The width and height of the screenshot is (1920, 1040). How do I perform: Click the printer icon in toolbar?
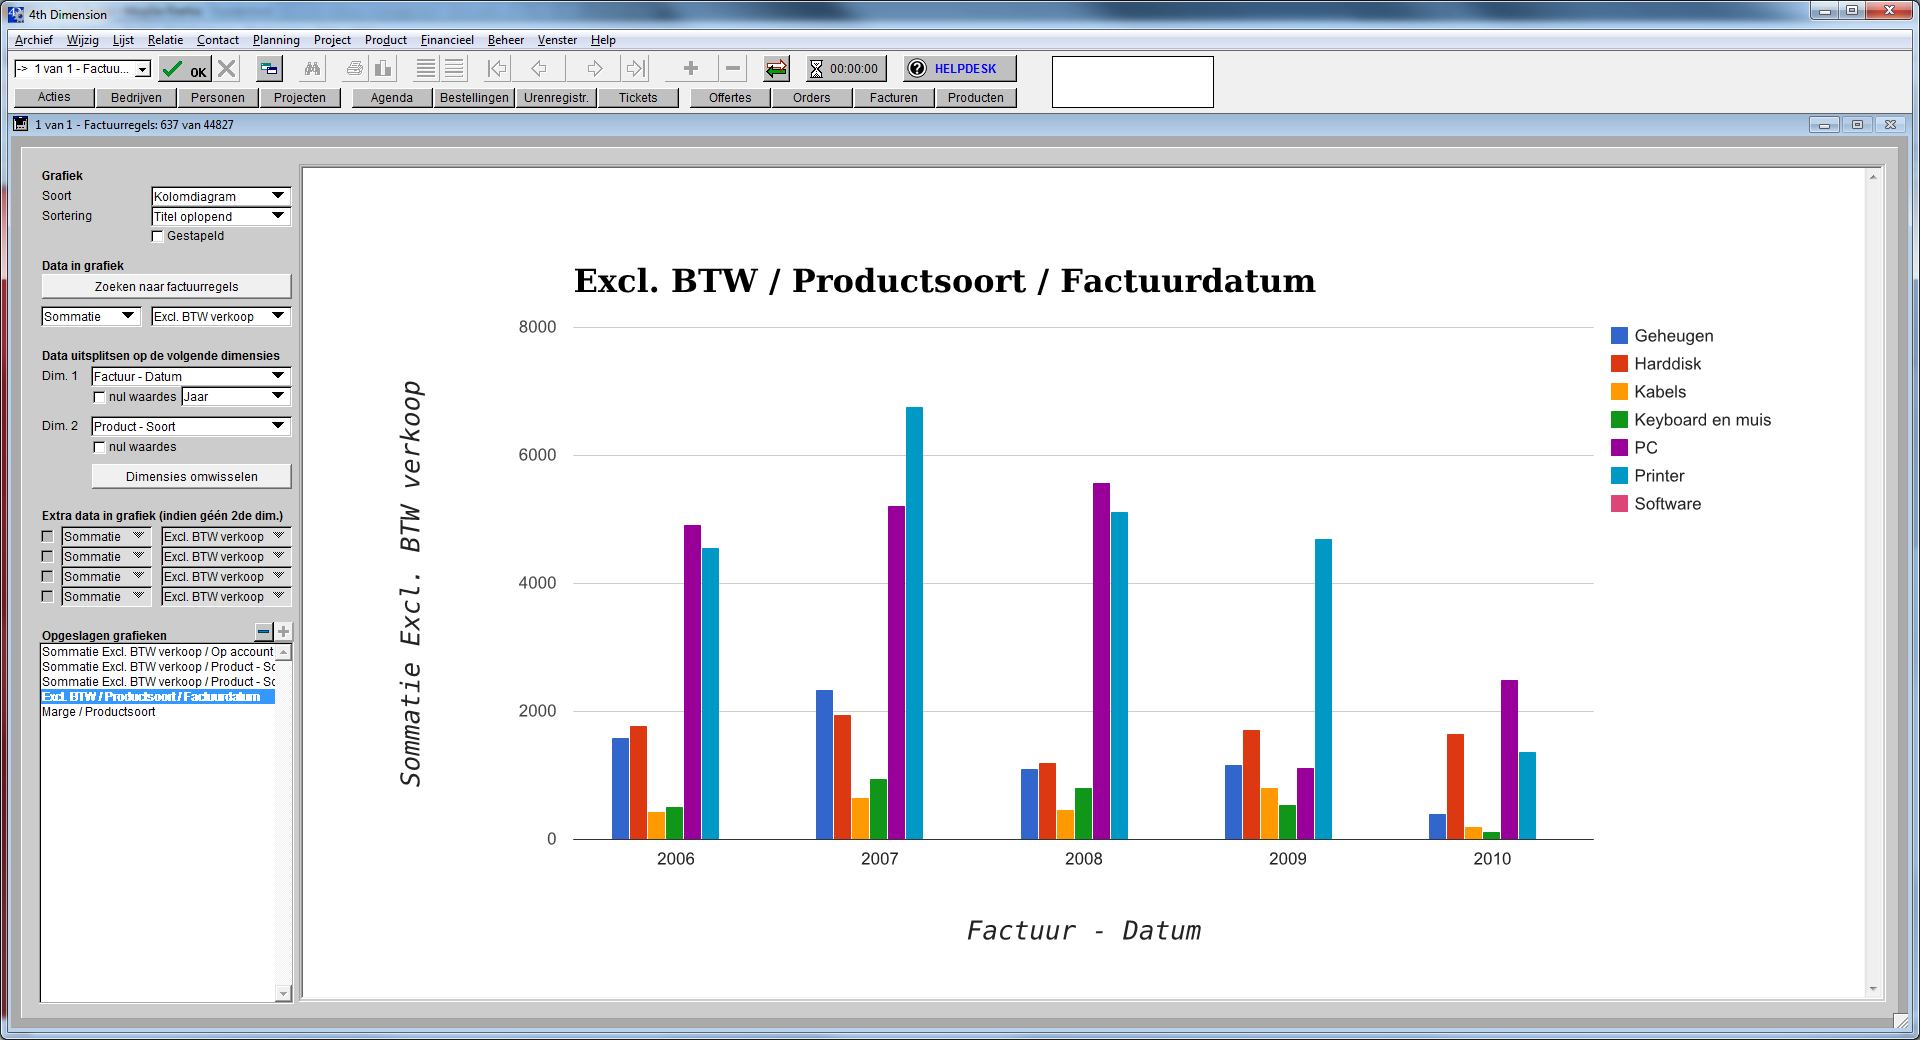[354, 69]
